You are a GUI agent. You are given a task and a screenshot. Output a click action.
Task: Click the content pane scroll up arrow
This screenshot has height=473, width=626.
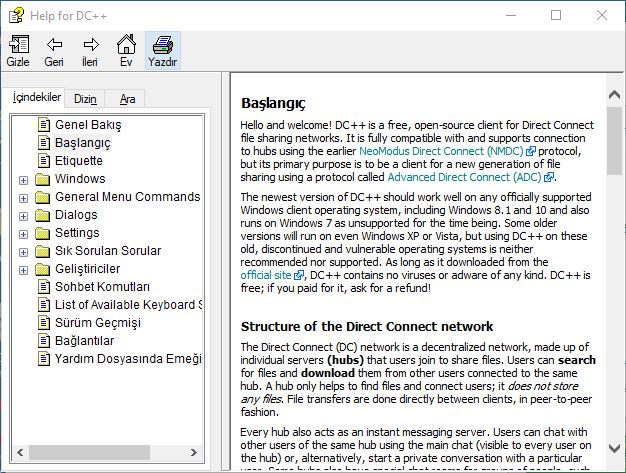pyautogui.click(x=614, y=95)
